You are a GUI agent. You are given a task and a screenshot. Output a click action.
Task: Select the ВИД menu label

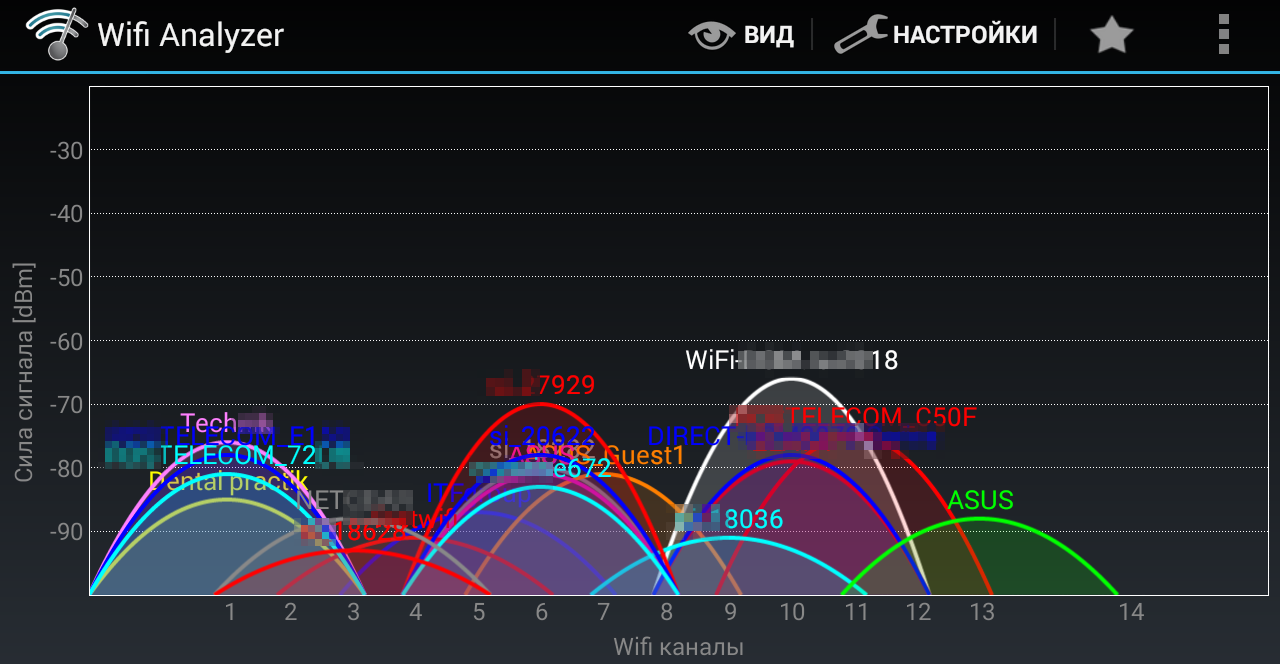pos(768,35)
